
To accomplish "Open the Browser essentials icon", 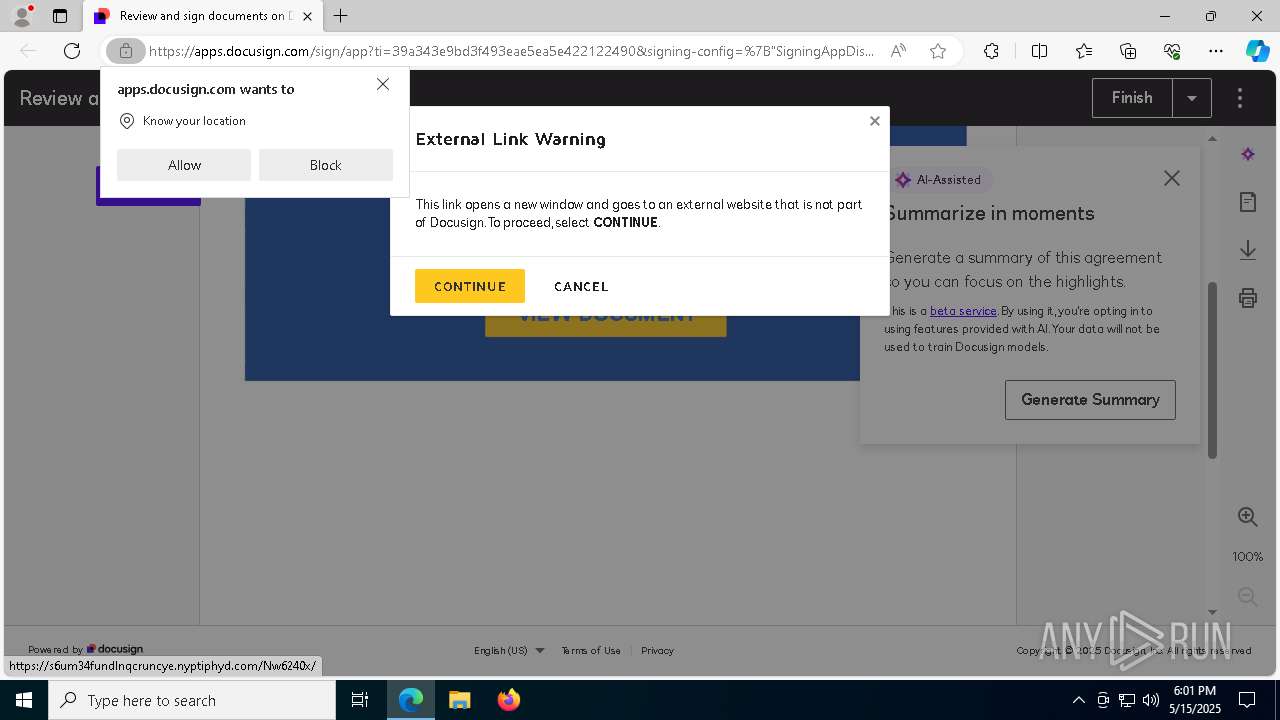I will point(1172,51).
